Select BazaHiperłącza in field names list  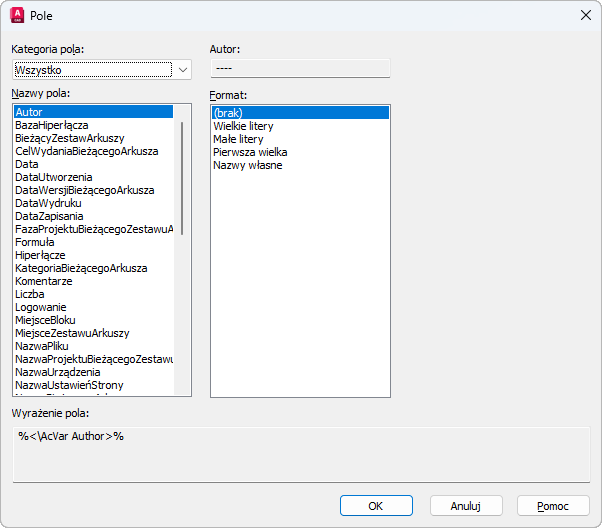(52, 125)
